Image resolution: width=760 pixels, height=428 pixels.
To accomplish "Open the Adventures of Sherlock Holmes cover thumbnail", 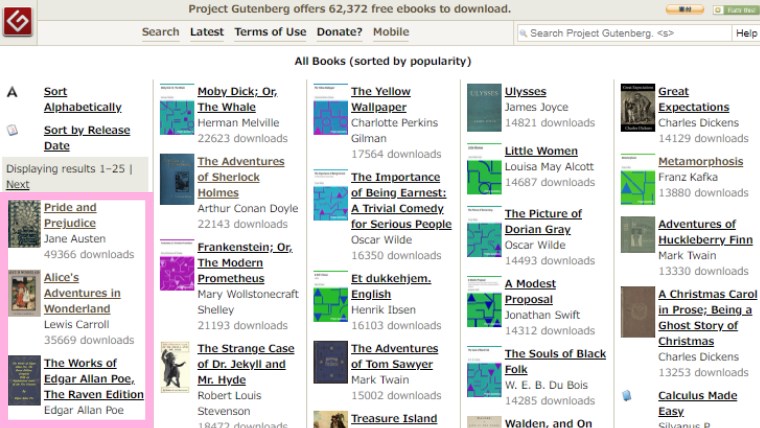I will click(177, 179).
